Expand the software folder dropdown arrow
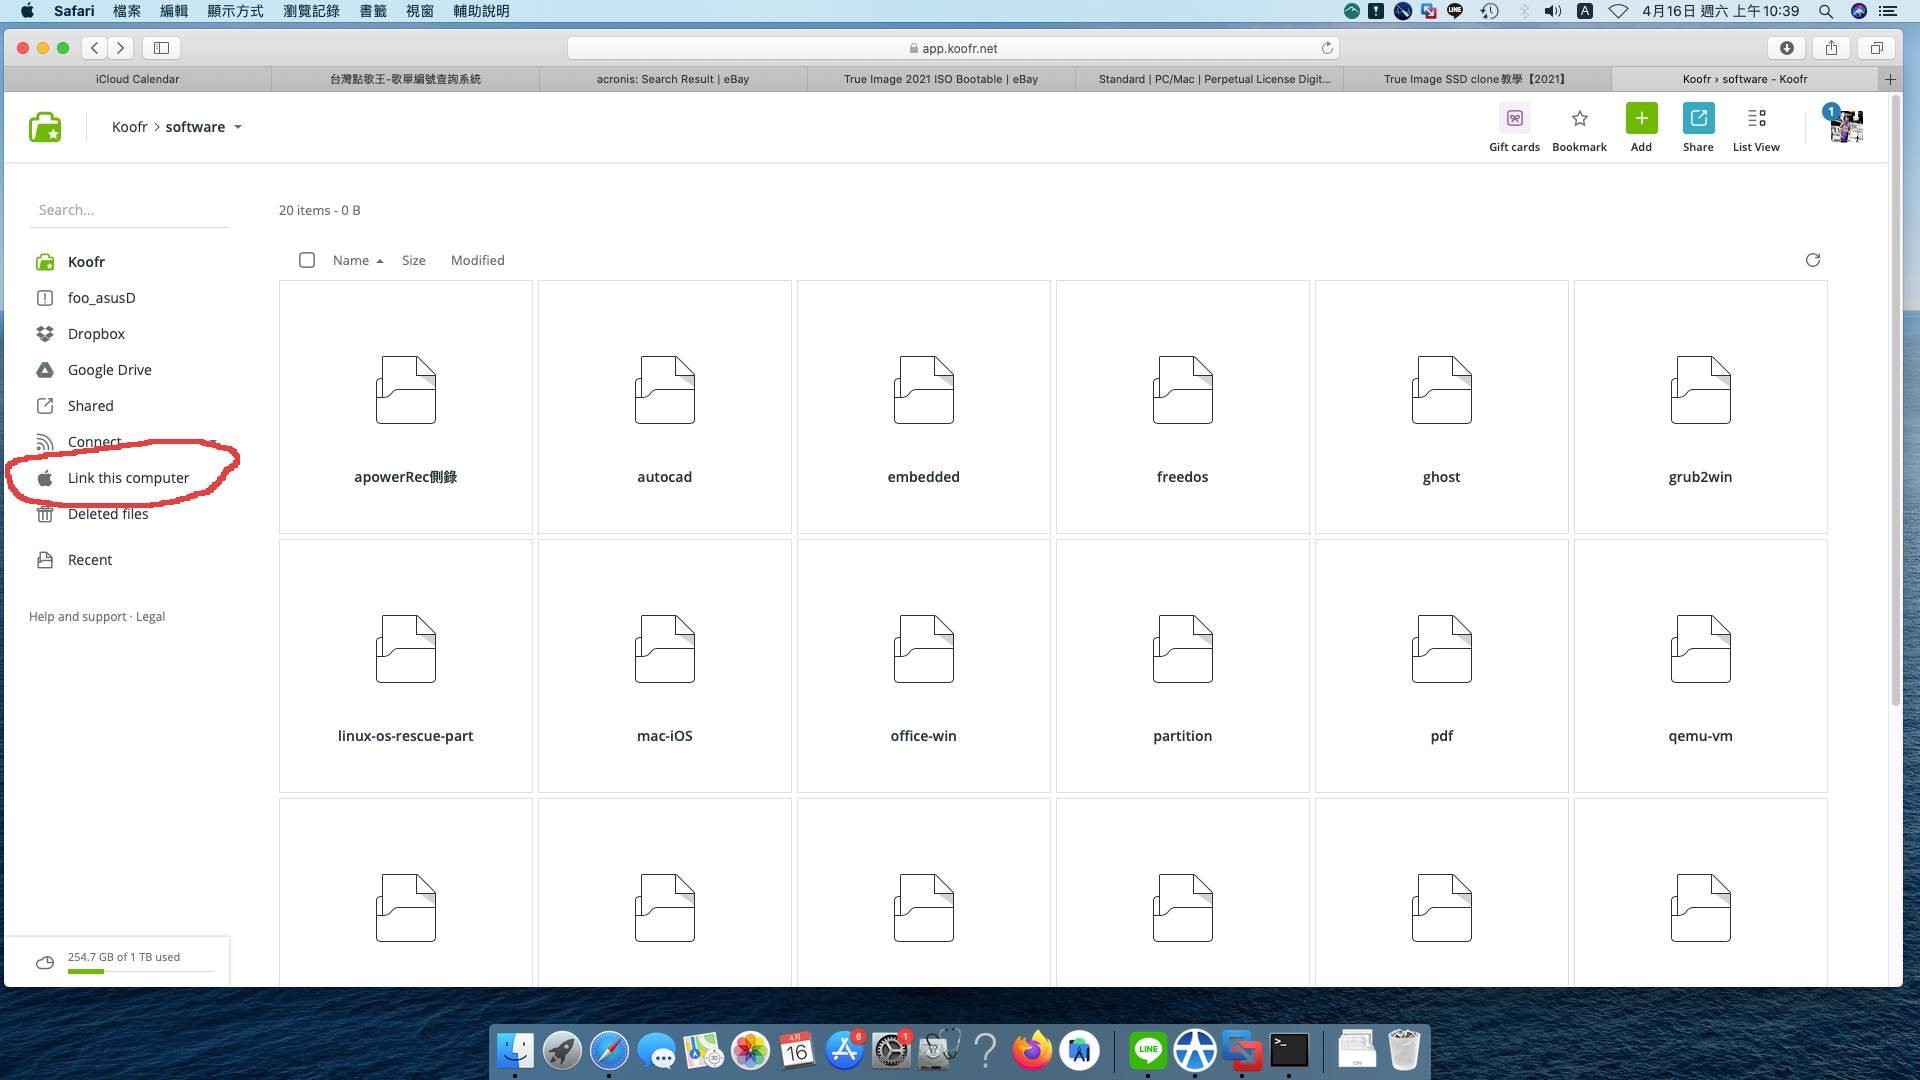The width and height of the screenshot is (1920, 1080). pyautogui.click(x=238, y=128)
